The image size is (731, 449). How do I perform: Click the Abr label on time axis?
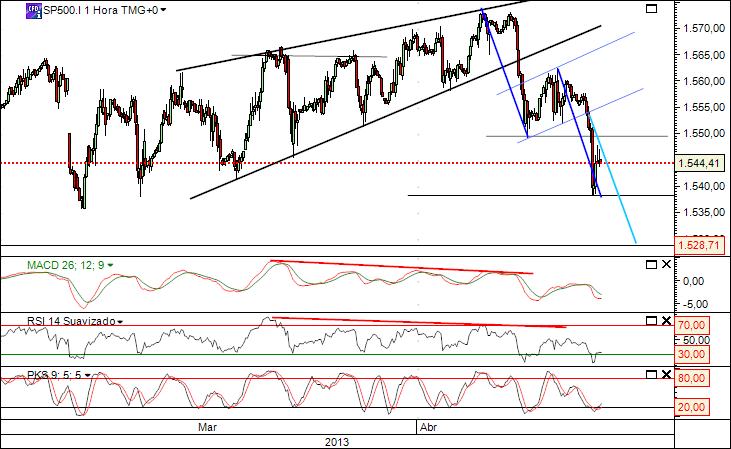428,427
